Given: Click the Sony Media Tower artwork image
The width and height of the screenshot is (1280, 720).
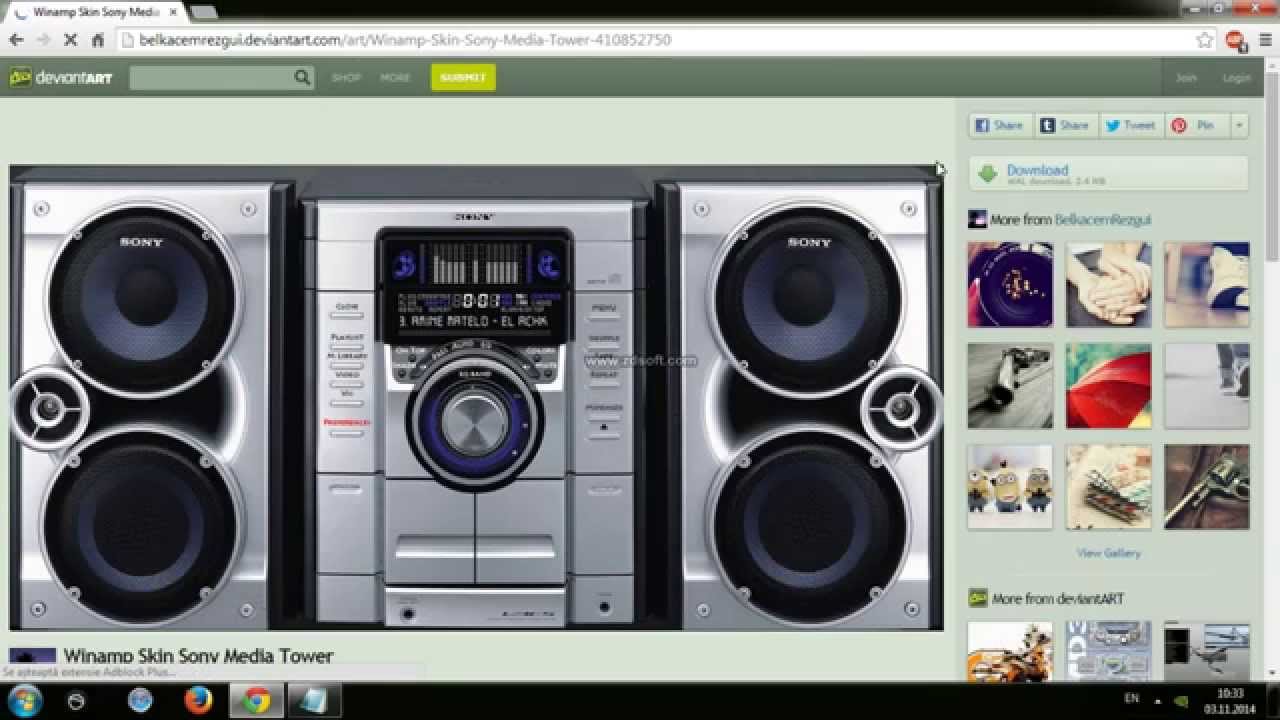Looking at the screenshot, I should [x=476, y=398].
